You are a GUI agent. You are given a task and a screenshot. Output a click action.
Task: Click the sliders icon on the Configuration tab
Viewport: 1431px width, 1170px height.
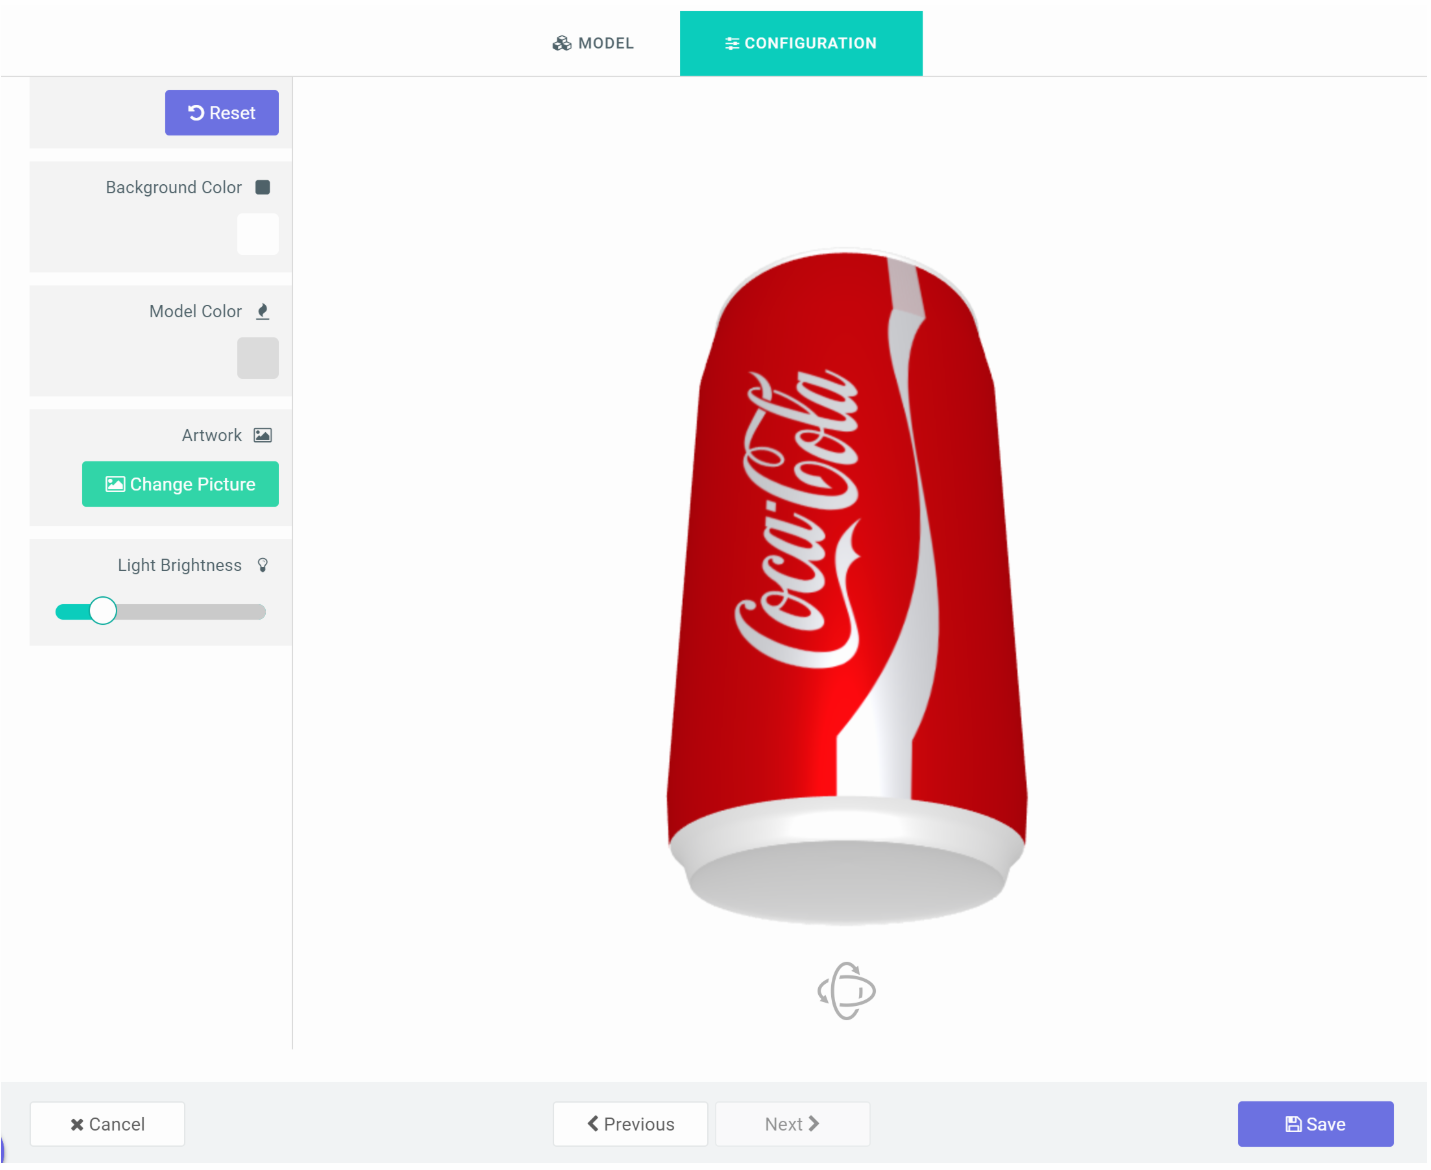[732, 43]
